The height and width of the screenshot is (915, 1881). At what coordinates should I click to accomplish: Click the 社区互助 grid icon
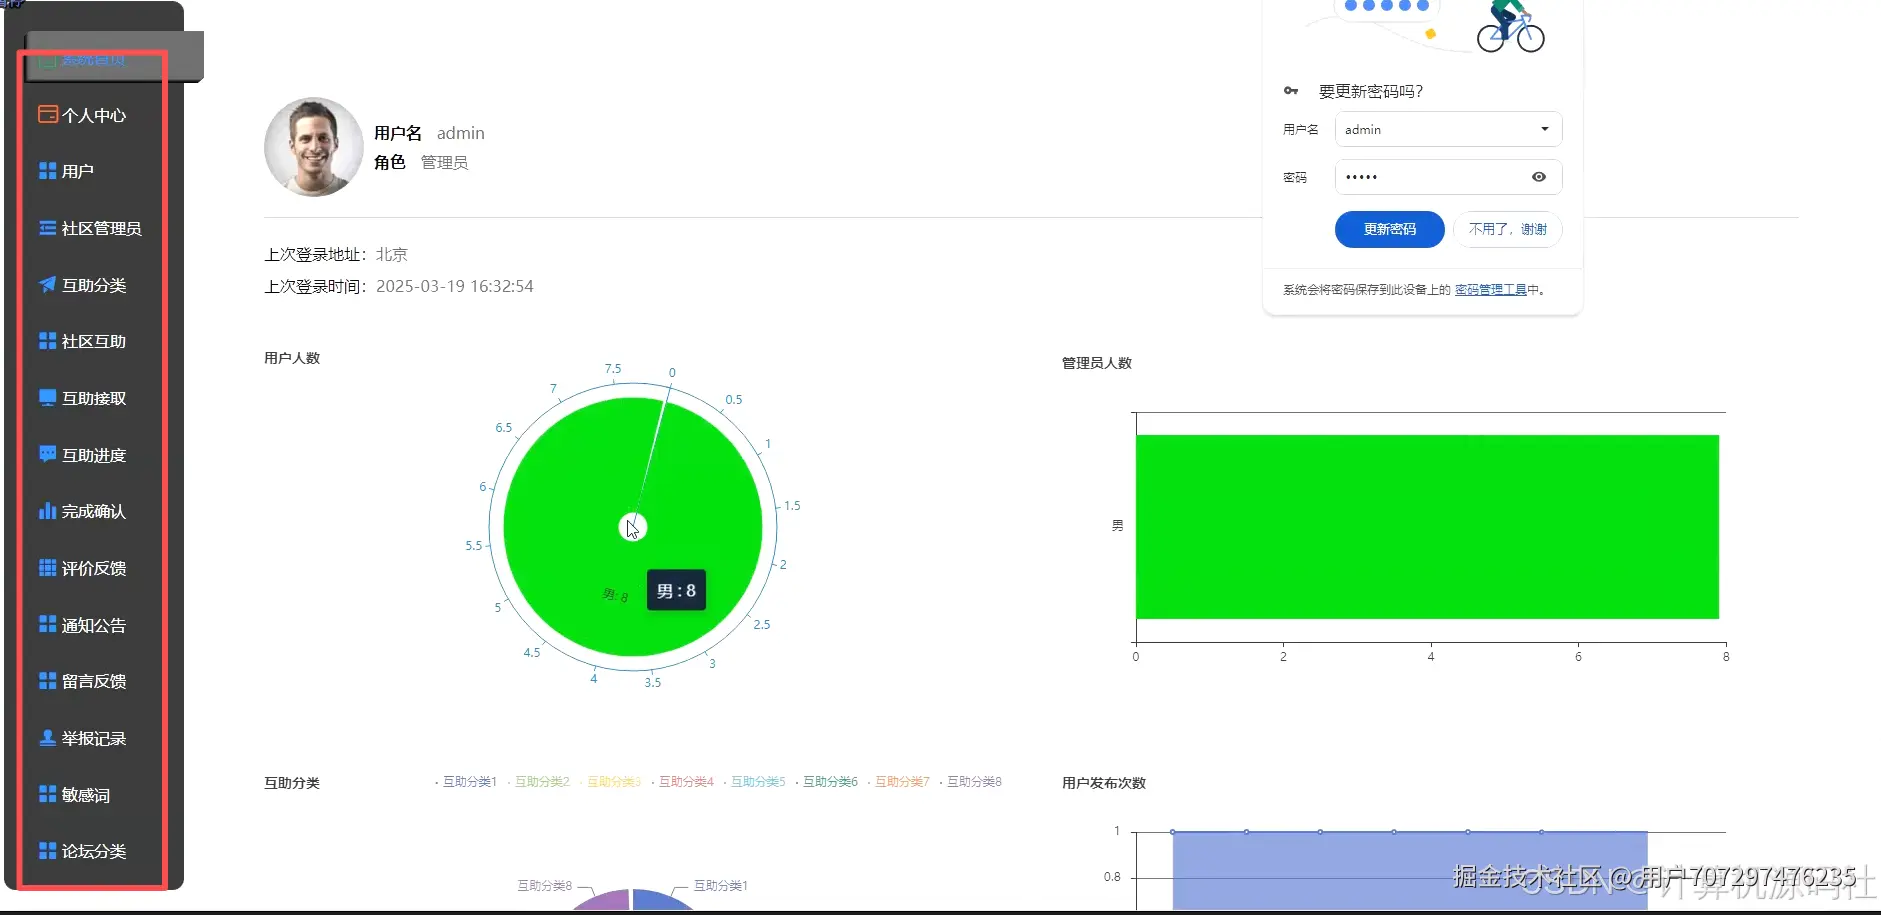pos(47,341)
